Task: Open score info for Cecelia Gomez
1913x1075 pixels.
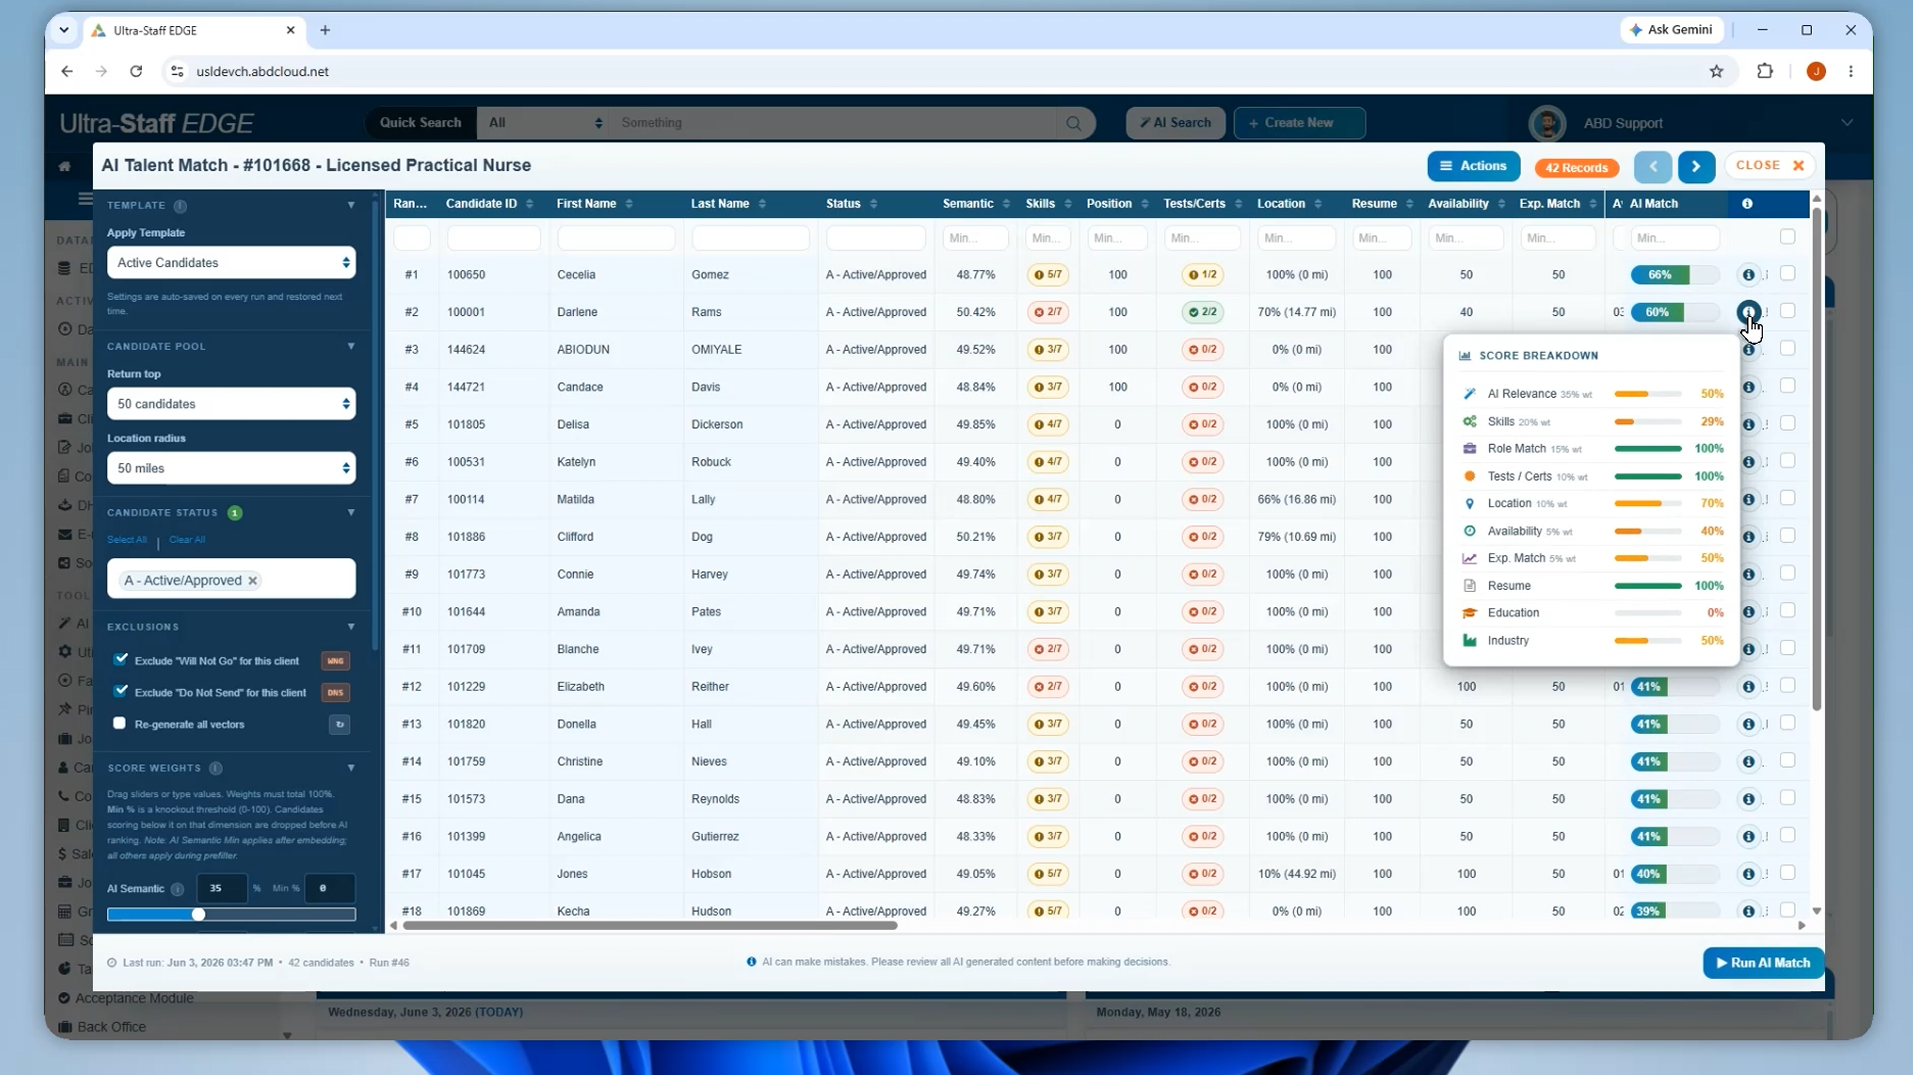Action: [x=1748, y=274]
